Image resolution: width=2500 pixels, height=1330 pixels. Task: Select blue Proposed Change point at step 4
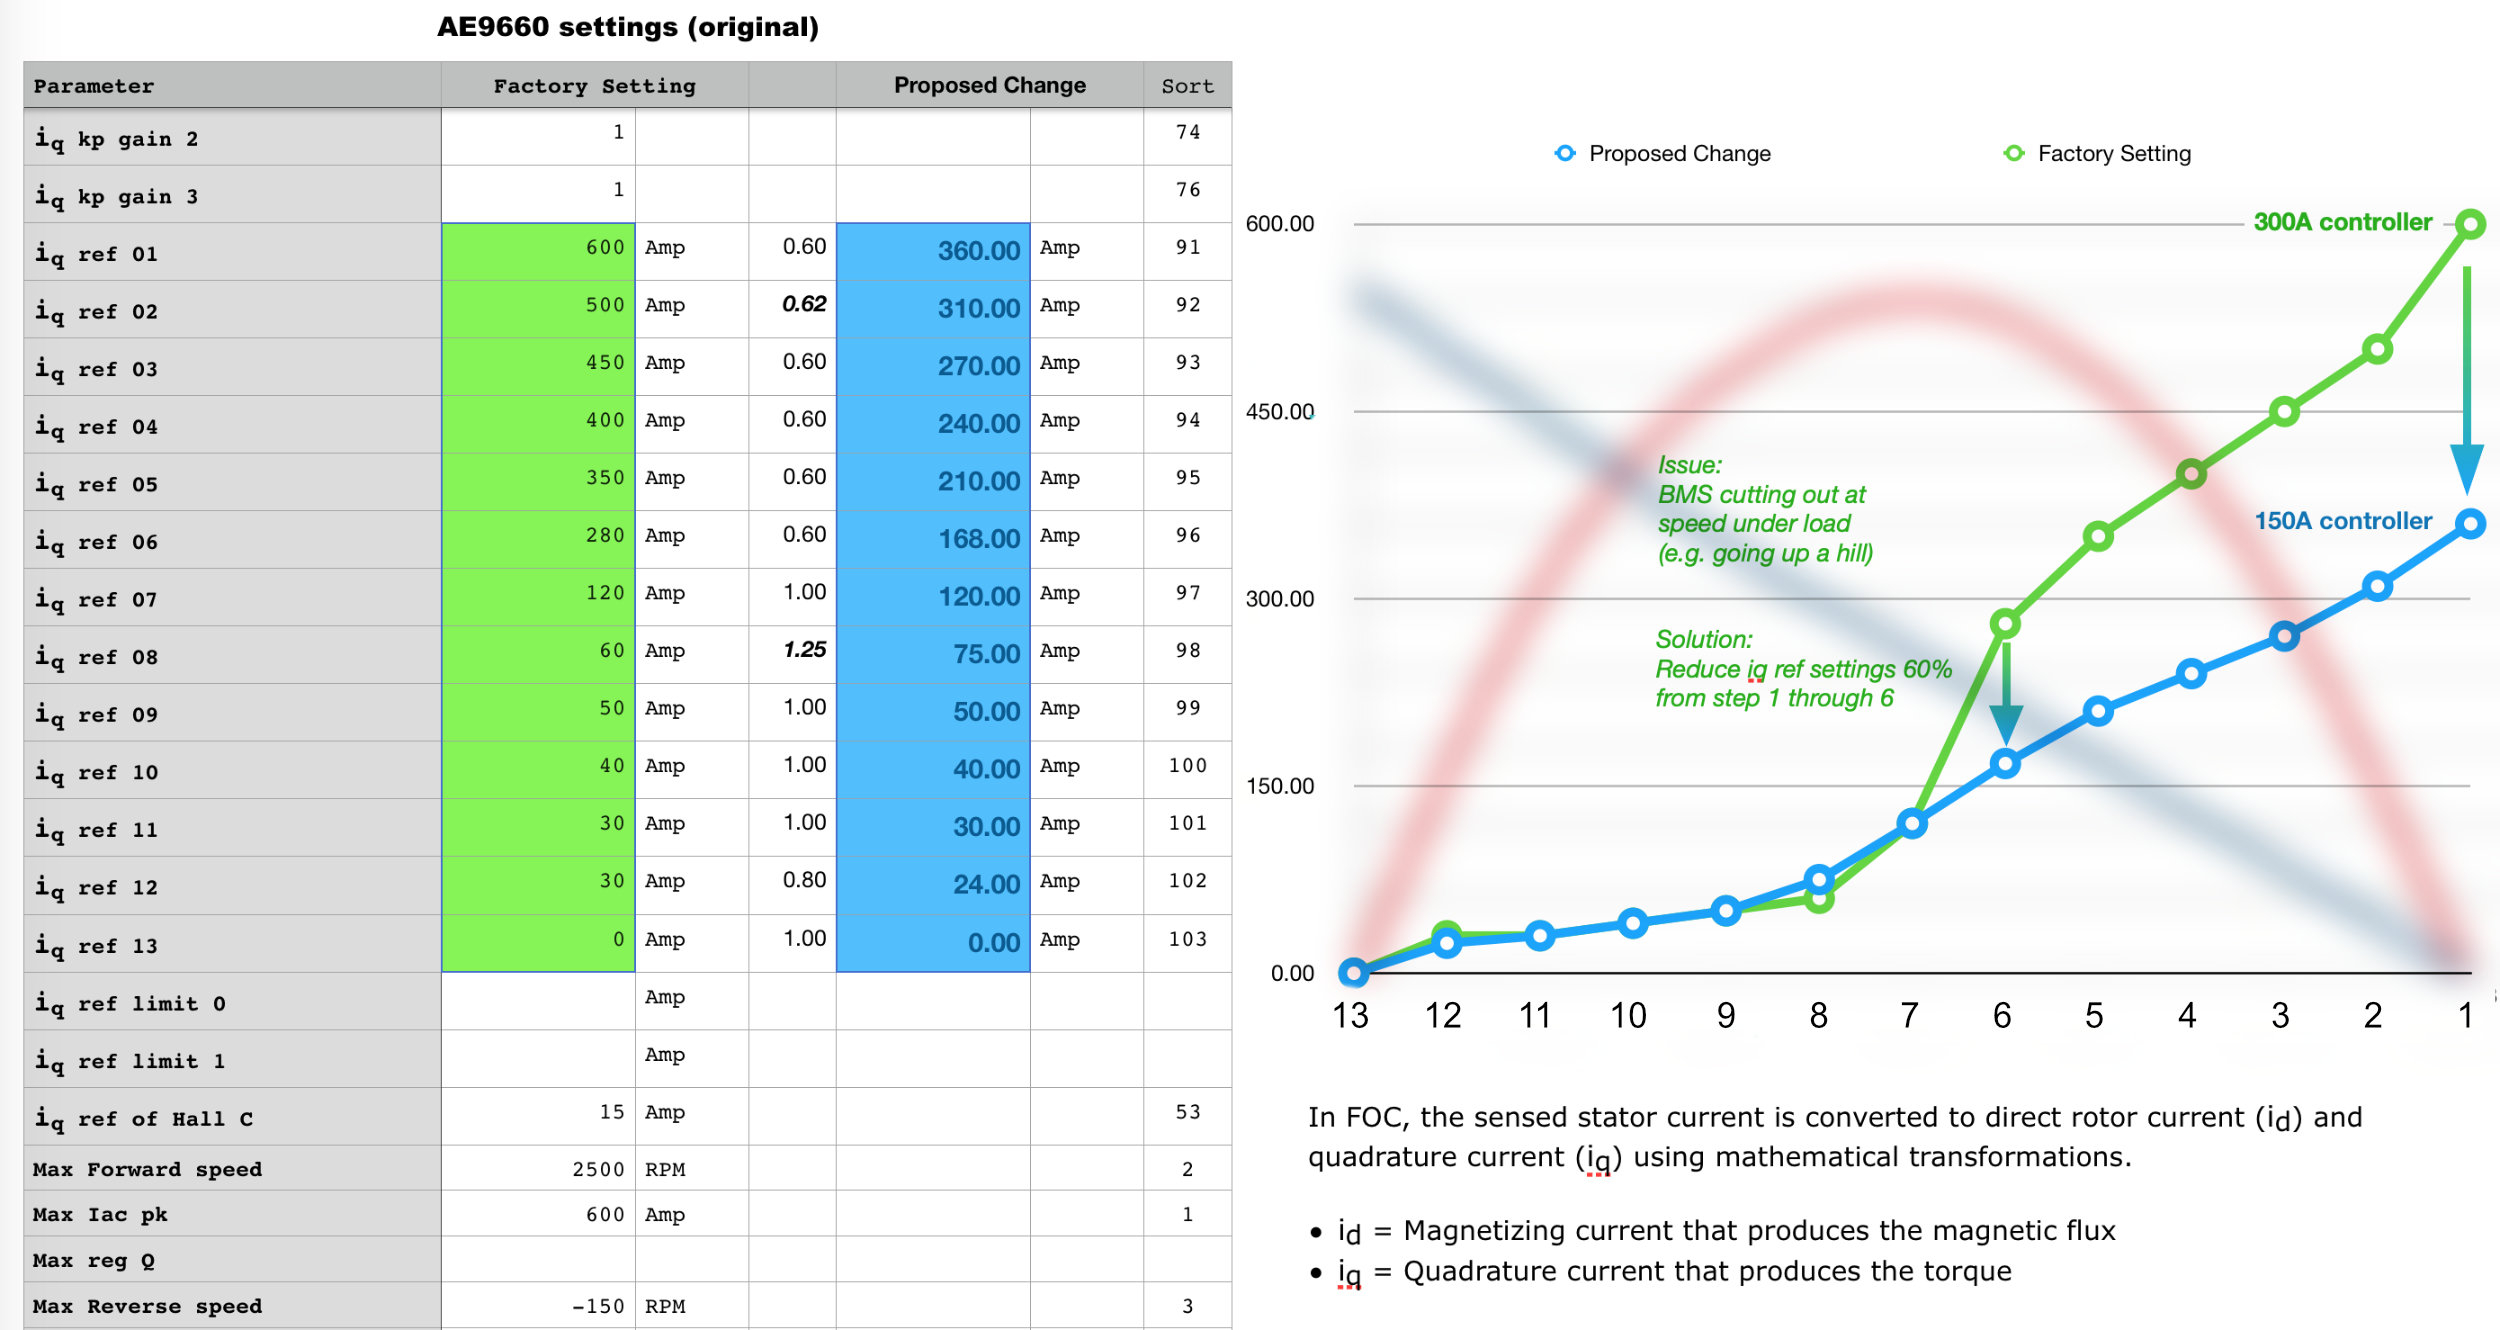pos(2191,674)
